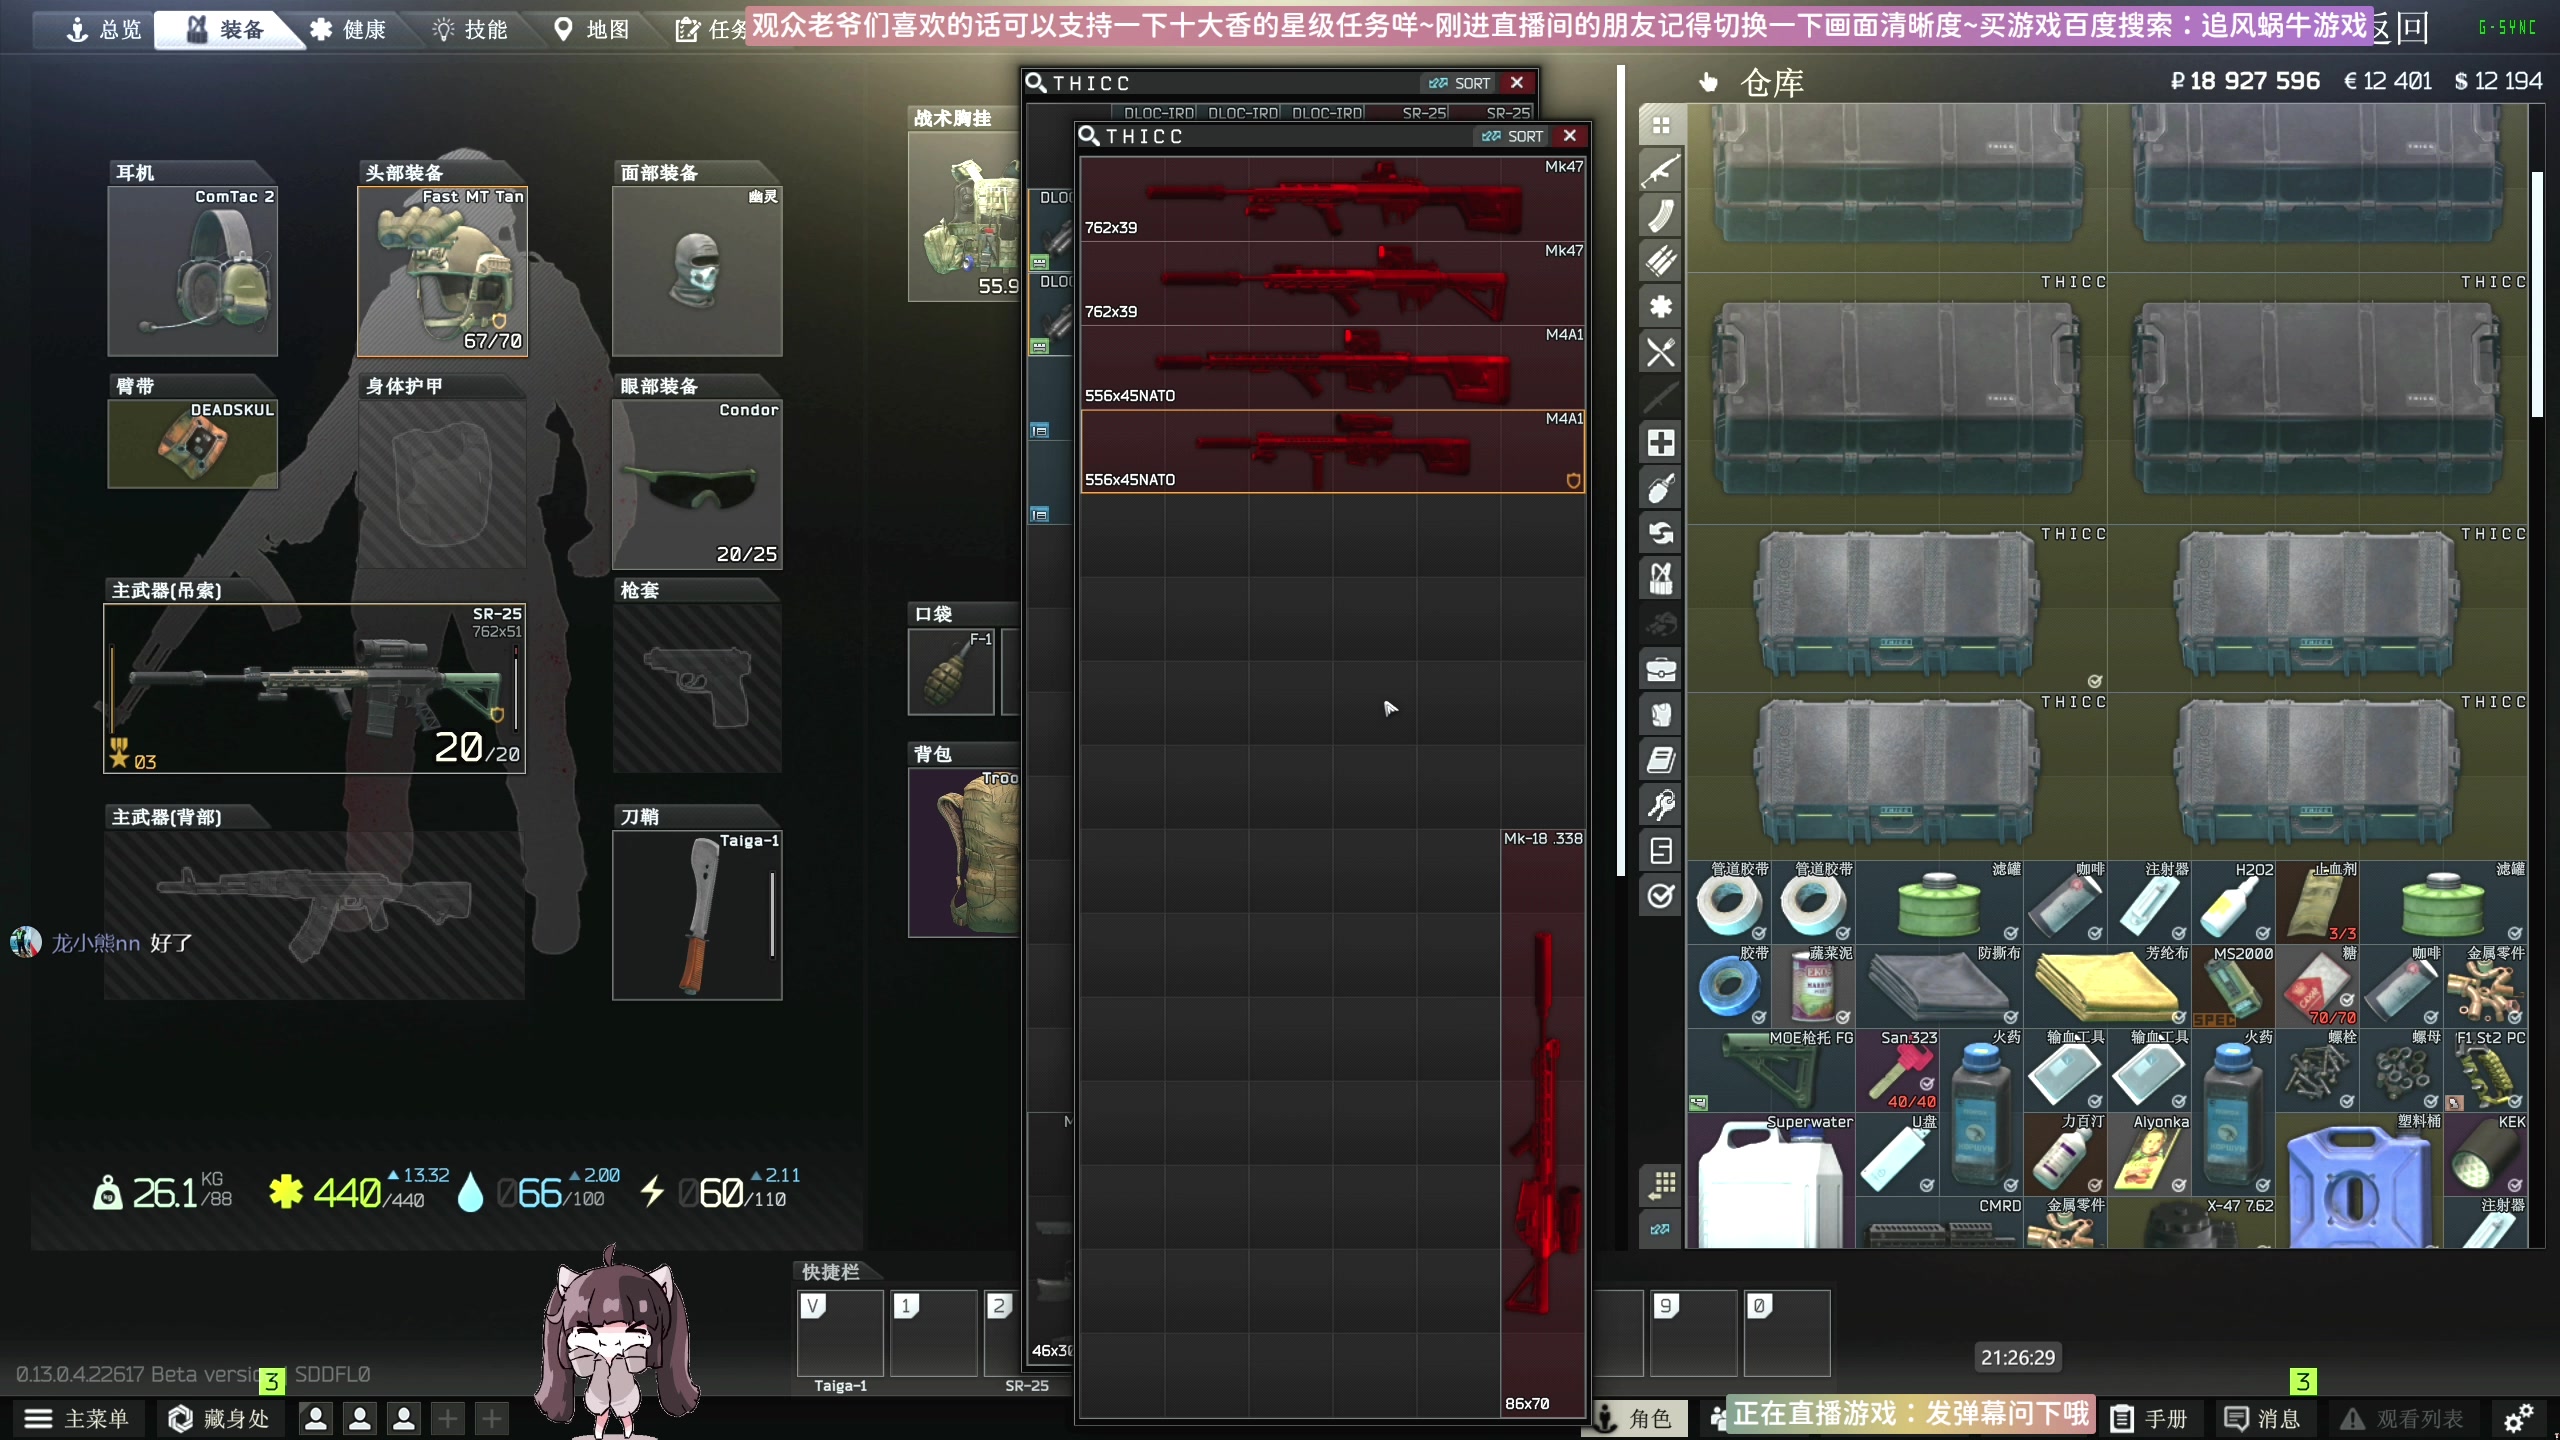Toggle the quest items checkmark filter
The height and width of the screenshot is (1440, 2560).
coord(1660,895)
